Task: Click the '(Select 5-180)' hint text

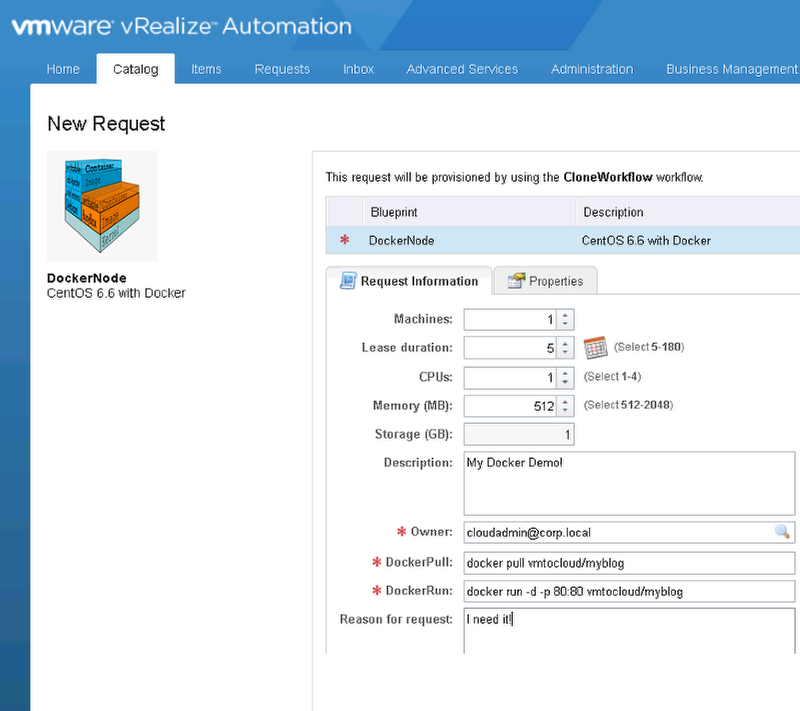Action: tap(648, 347)
